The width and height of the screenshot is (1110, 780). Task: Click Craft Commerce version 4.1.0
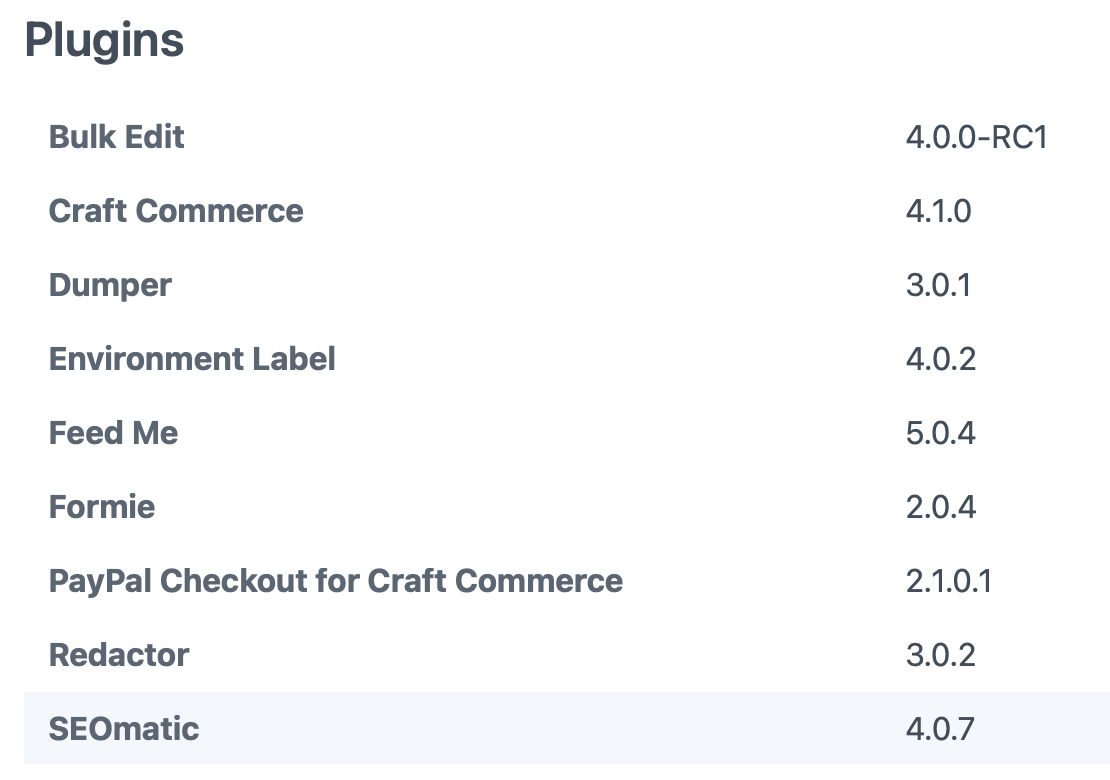coord(939,212)
